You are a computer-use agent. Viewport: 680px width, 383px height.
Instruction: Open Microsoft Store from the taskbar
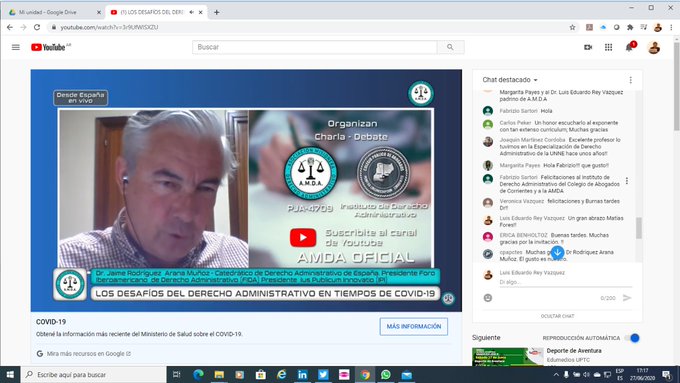coord(261,374)
